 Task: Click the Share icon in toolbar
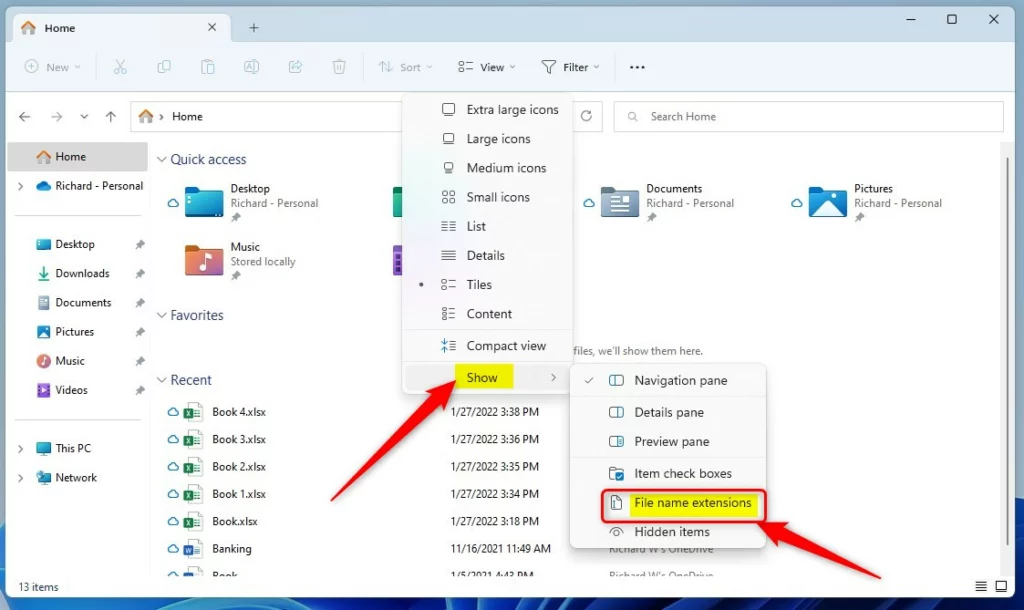296,67
